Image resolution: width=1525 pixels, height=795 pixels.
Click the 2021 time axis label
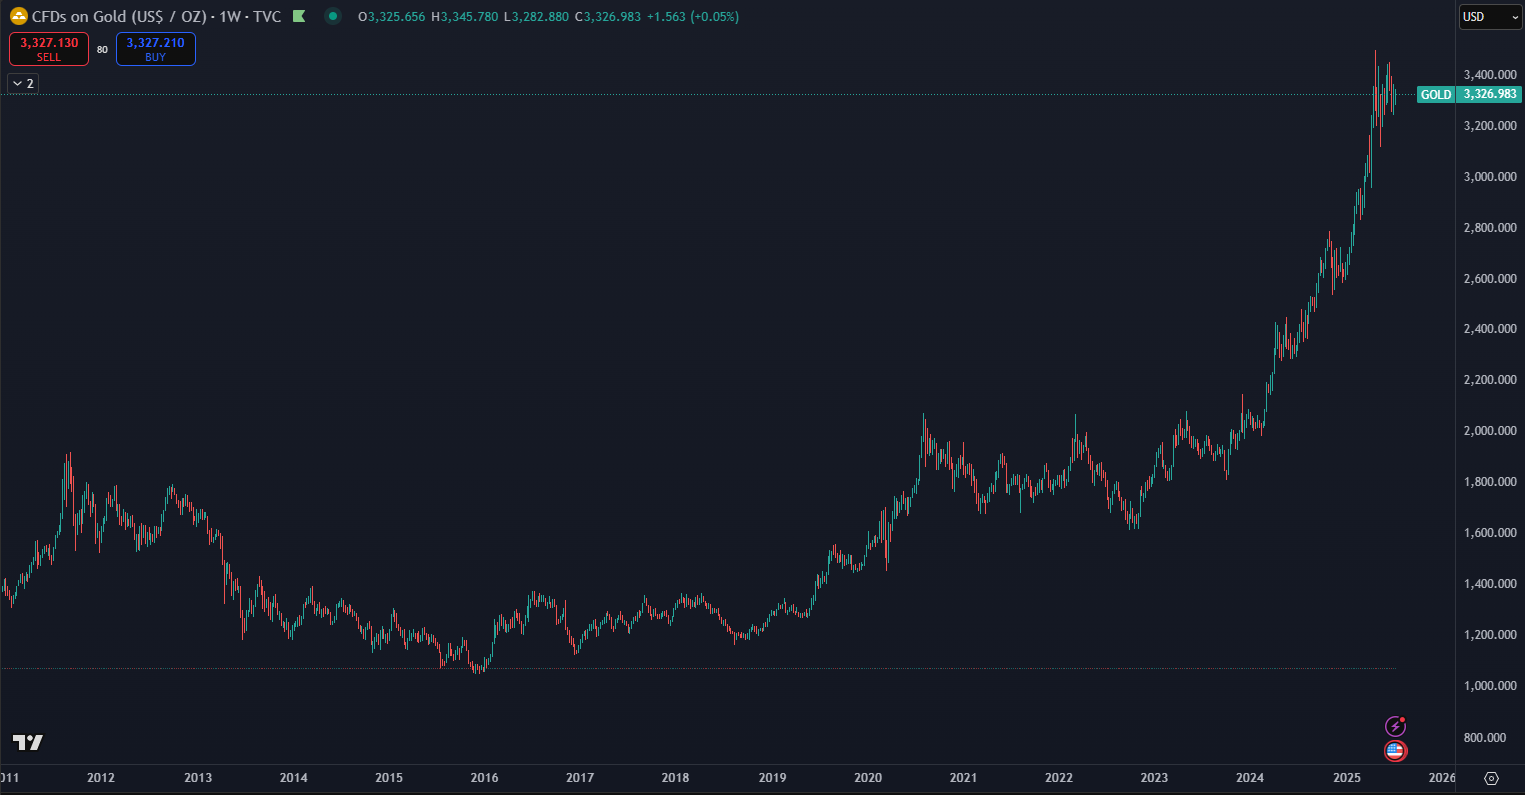(963, 778)
